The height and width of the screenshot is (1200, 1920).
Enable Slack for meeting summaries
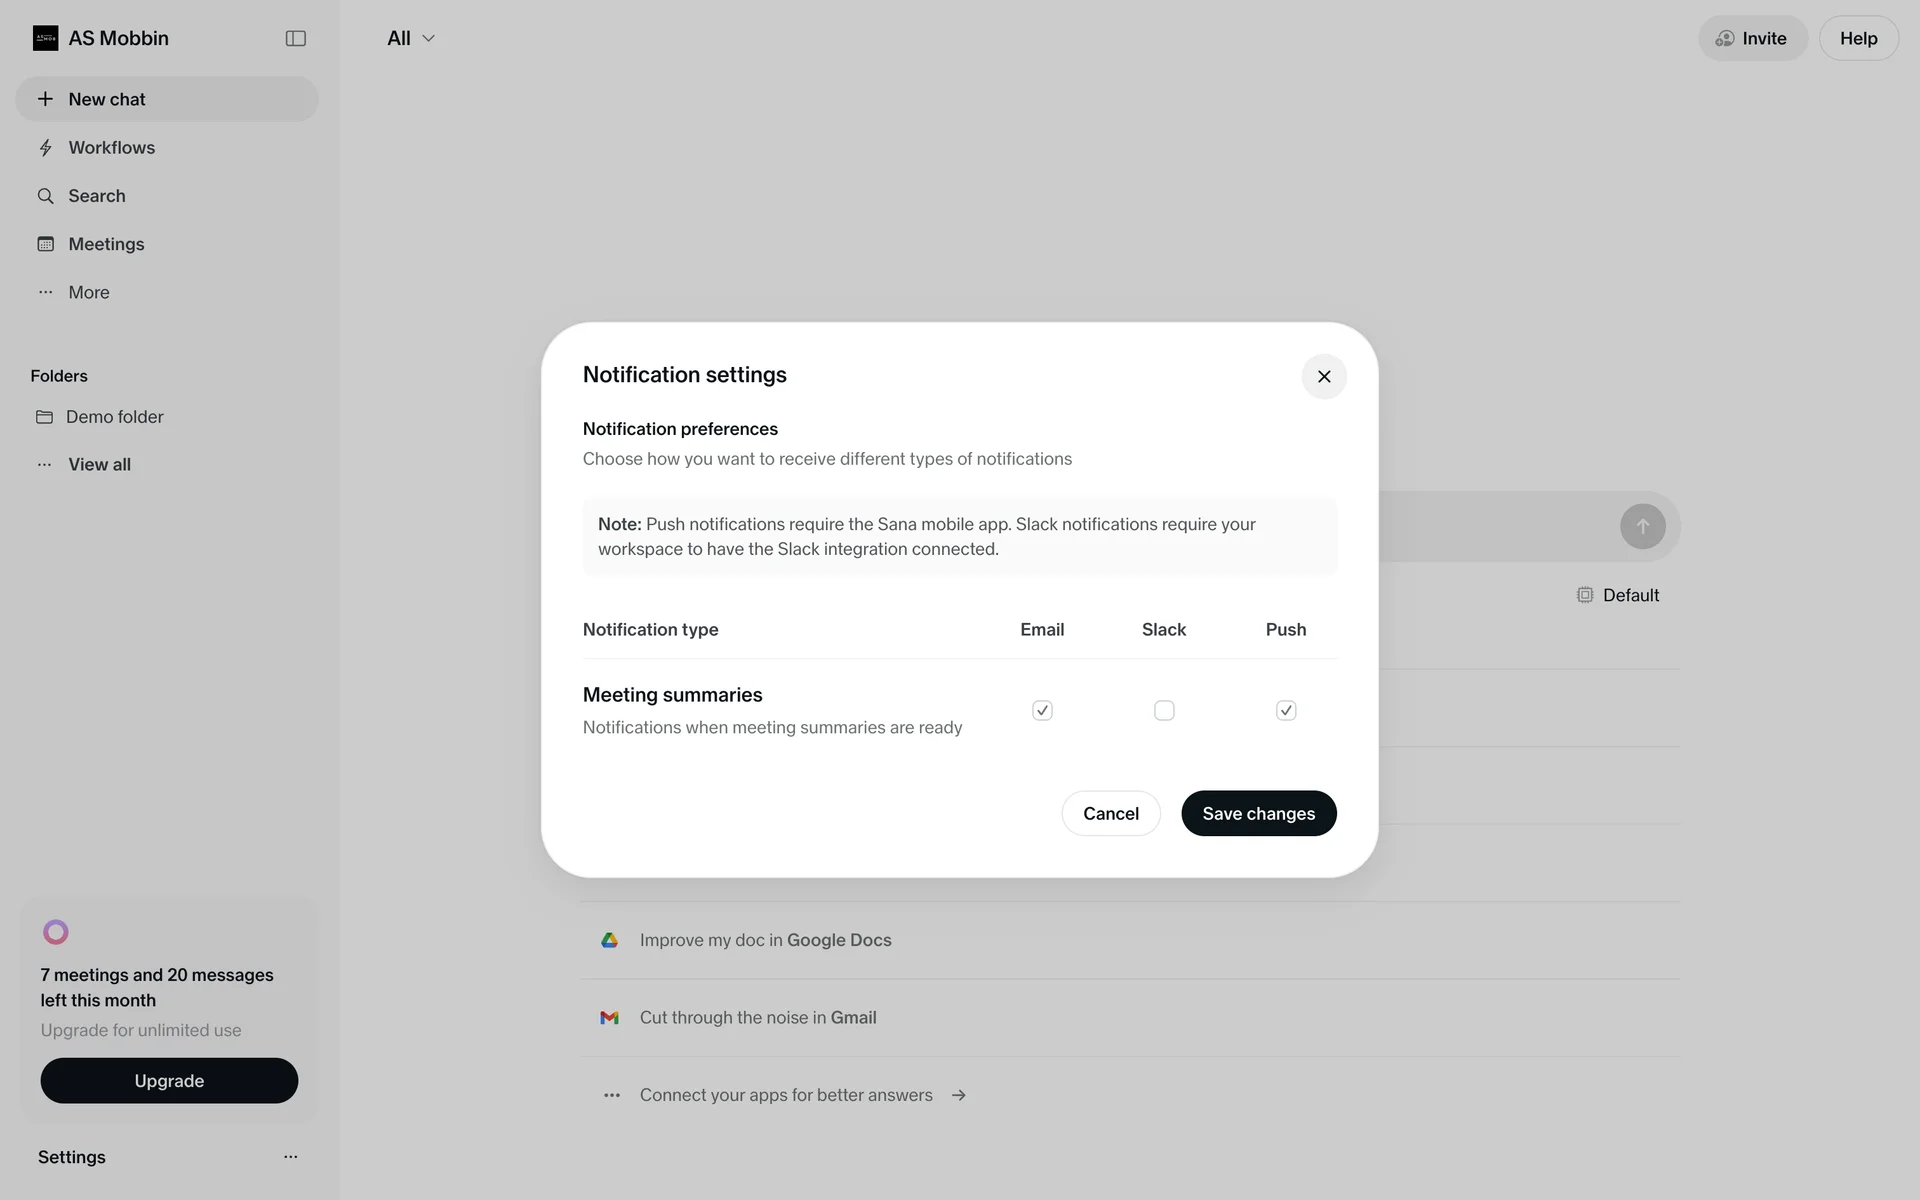point(1164,711)
